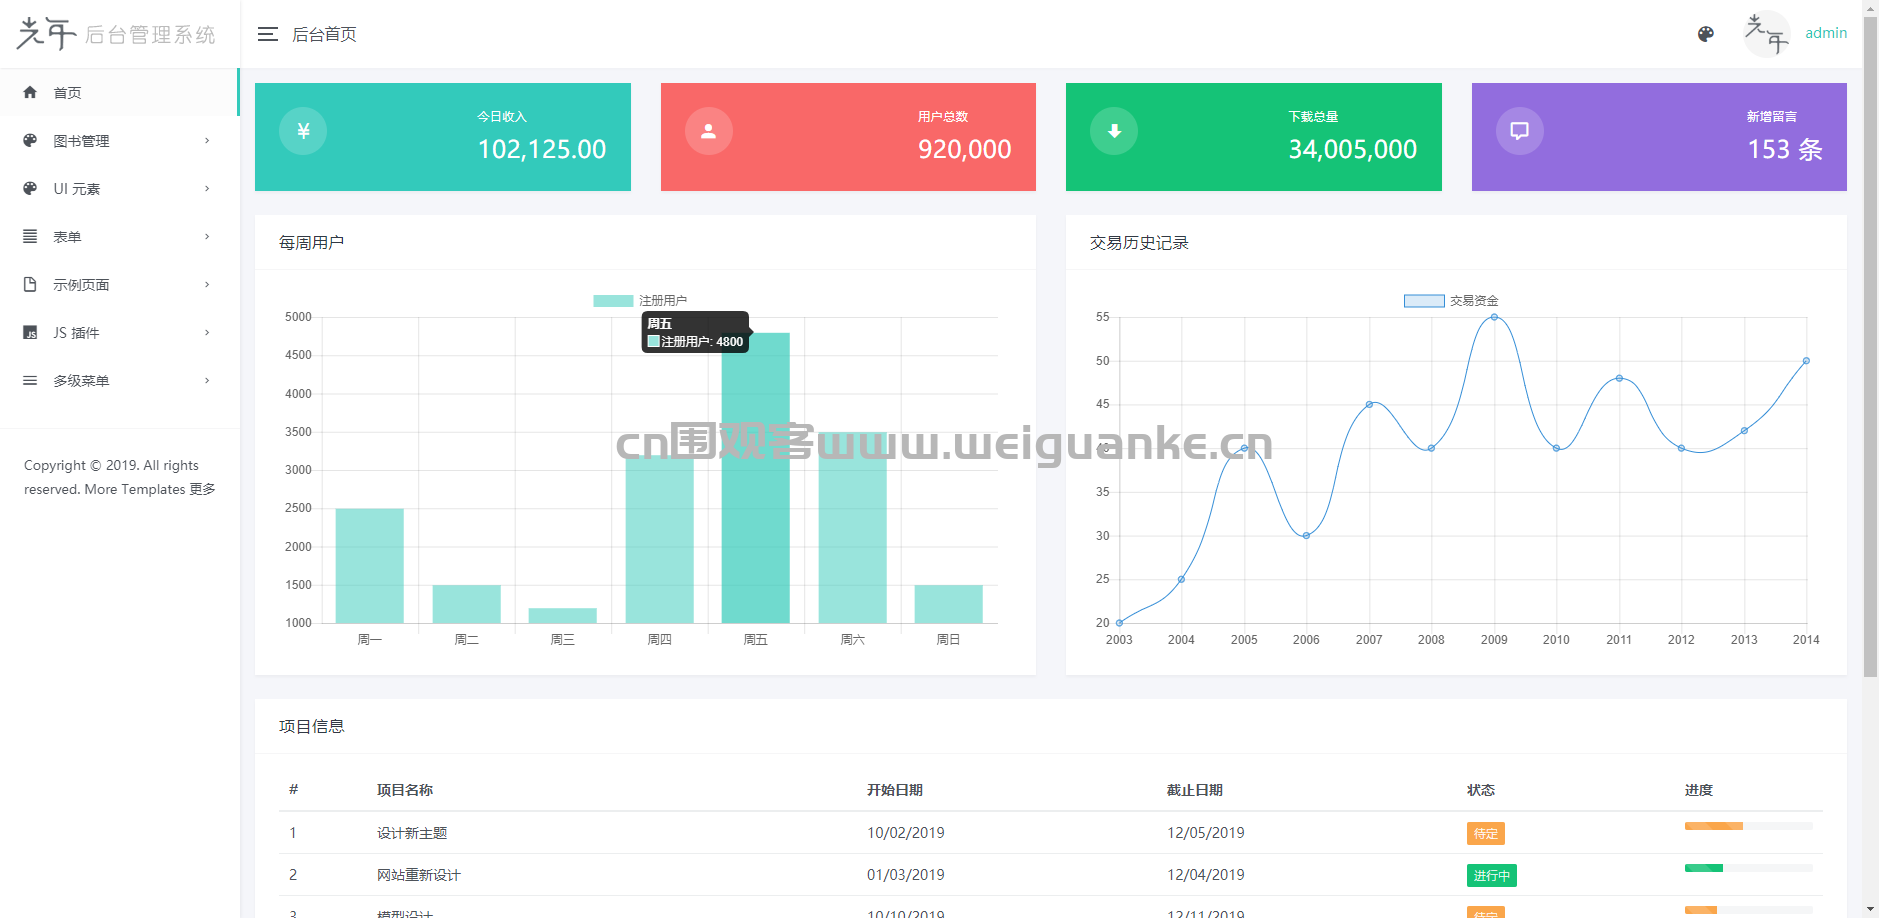The image size is (1879, 918).
Task: Click the 兴午 logo in sidebar header
Action: pos(46,34)
